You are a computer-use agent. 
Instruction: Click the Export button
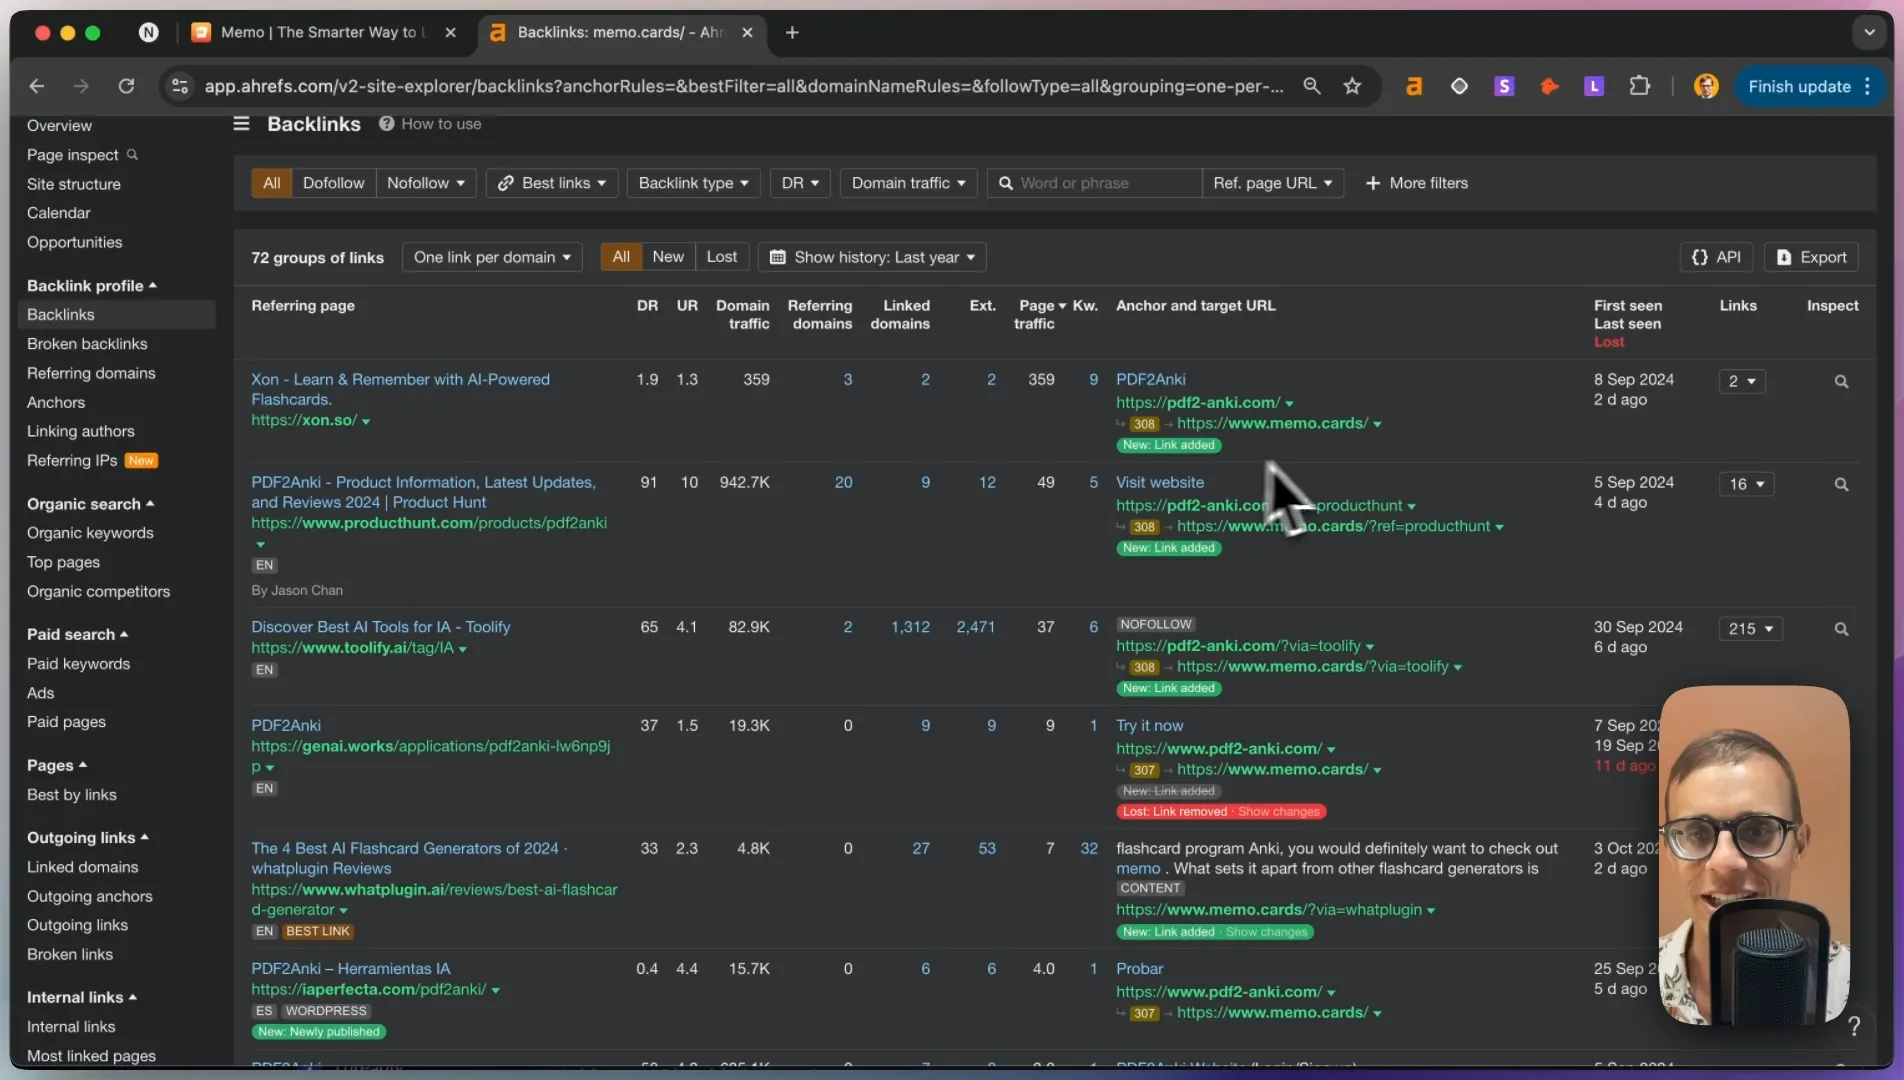point(1811,257)
